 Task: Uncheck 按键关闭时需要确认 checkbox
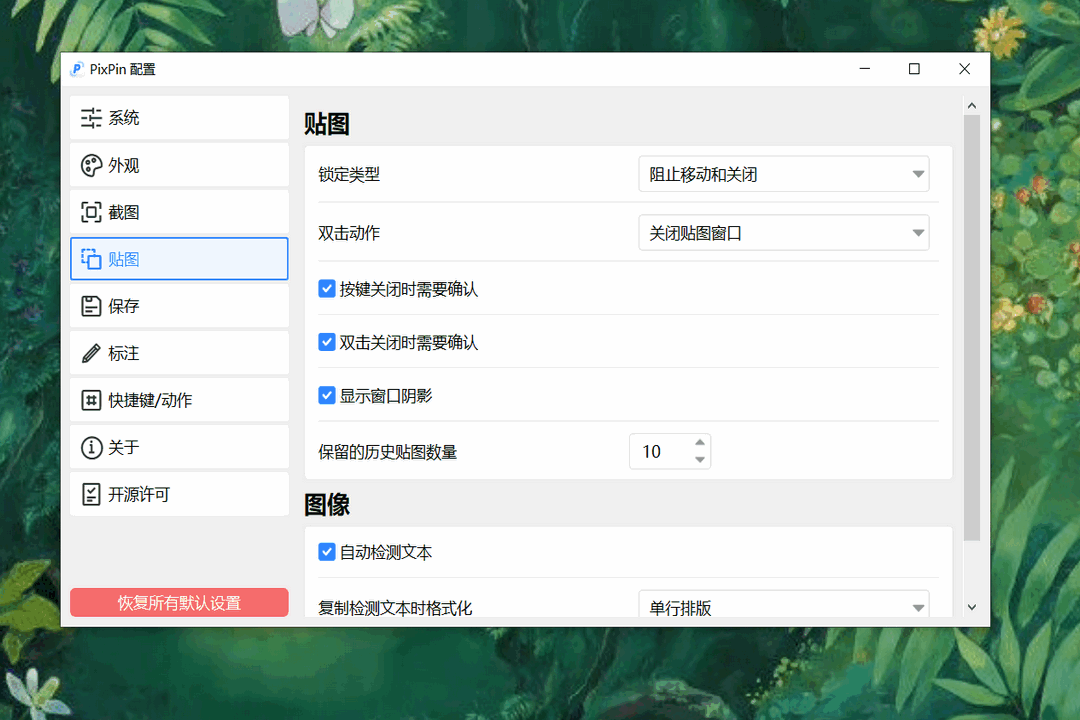[327, 289]
